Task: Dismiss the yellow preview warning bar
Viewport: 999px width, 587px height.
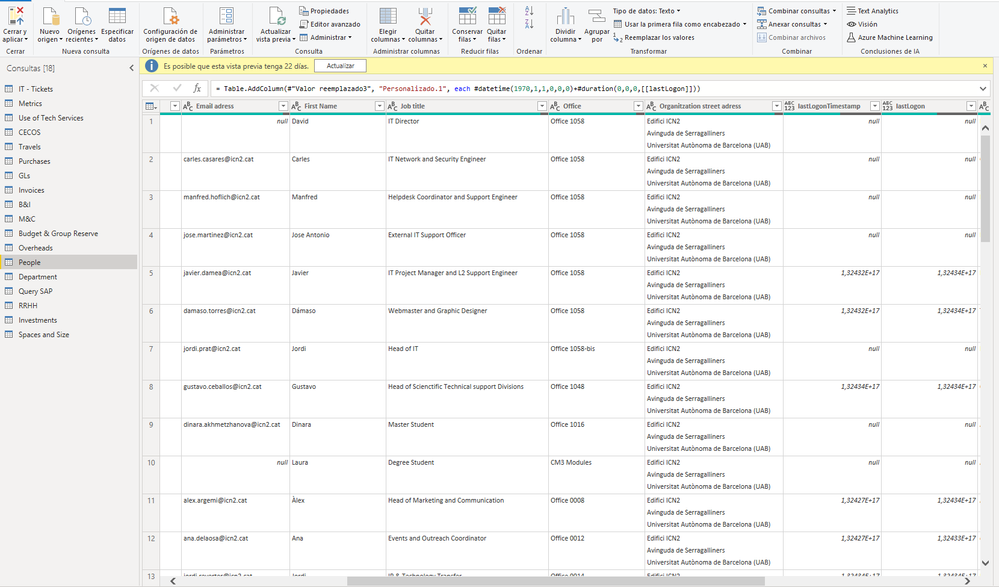Action: coord(985,66)
